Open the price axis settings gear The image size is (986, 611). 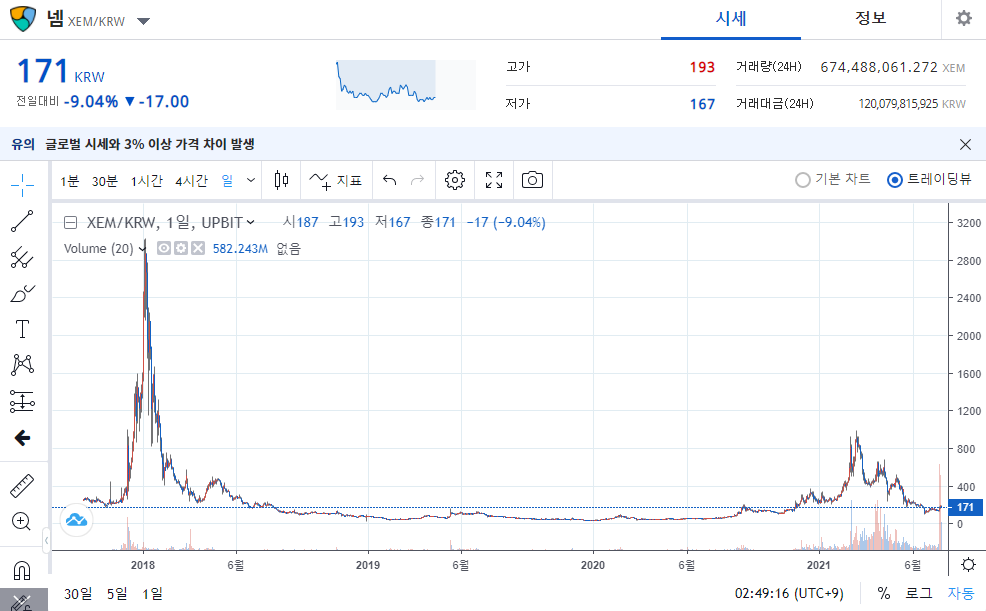click(x=968, y=564)
